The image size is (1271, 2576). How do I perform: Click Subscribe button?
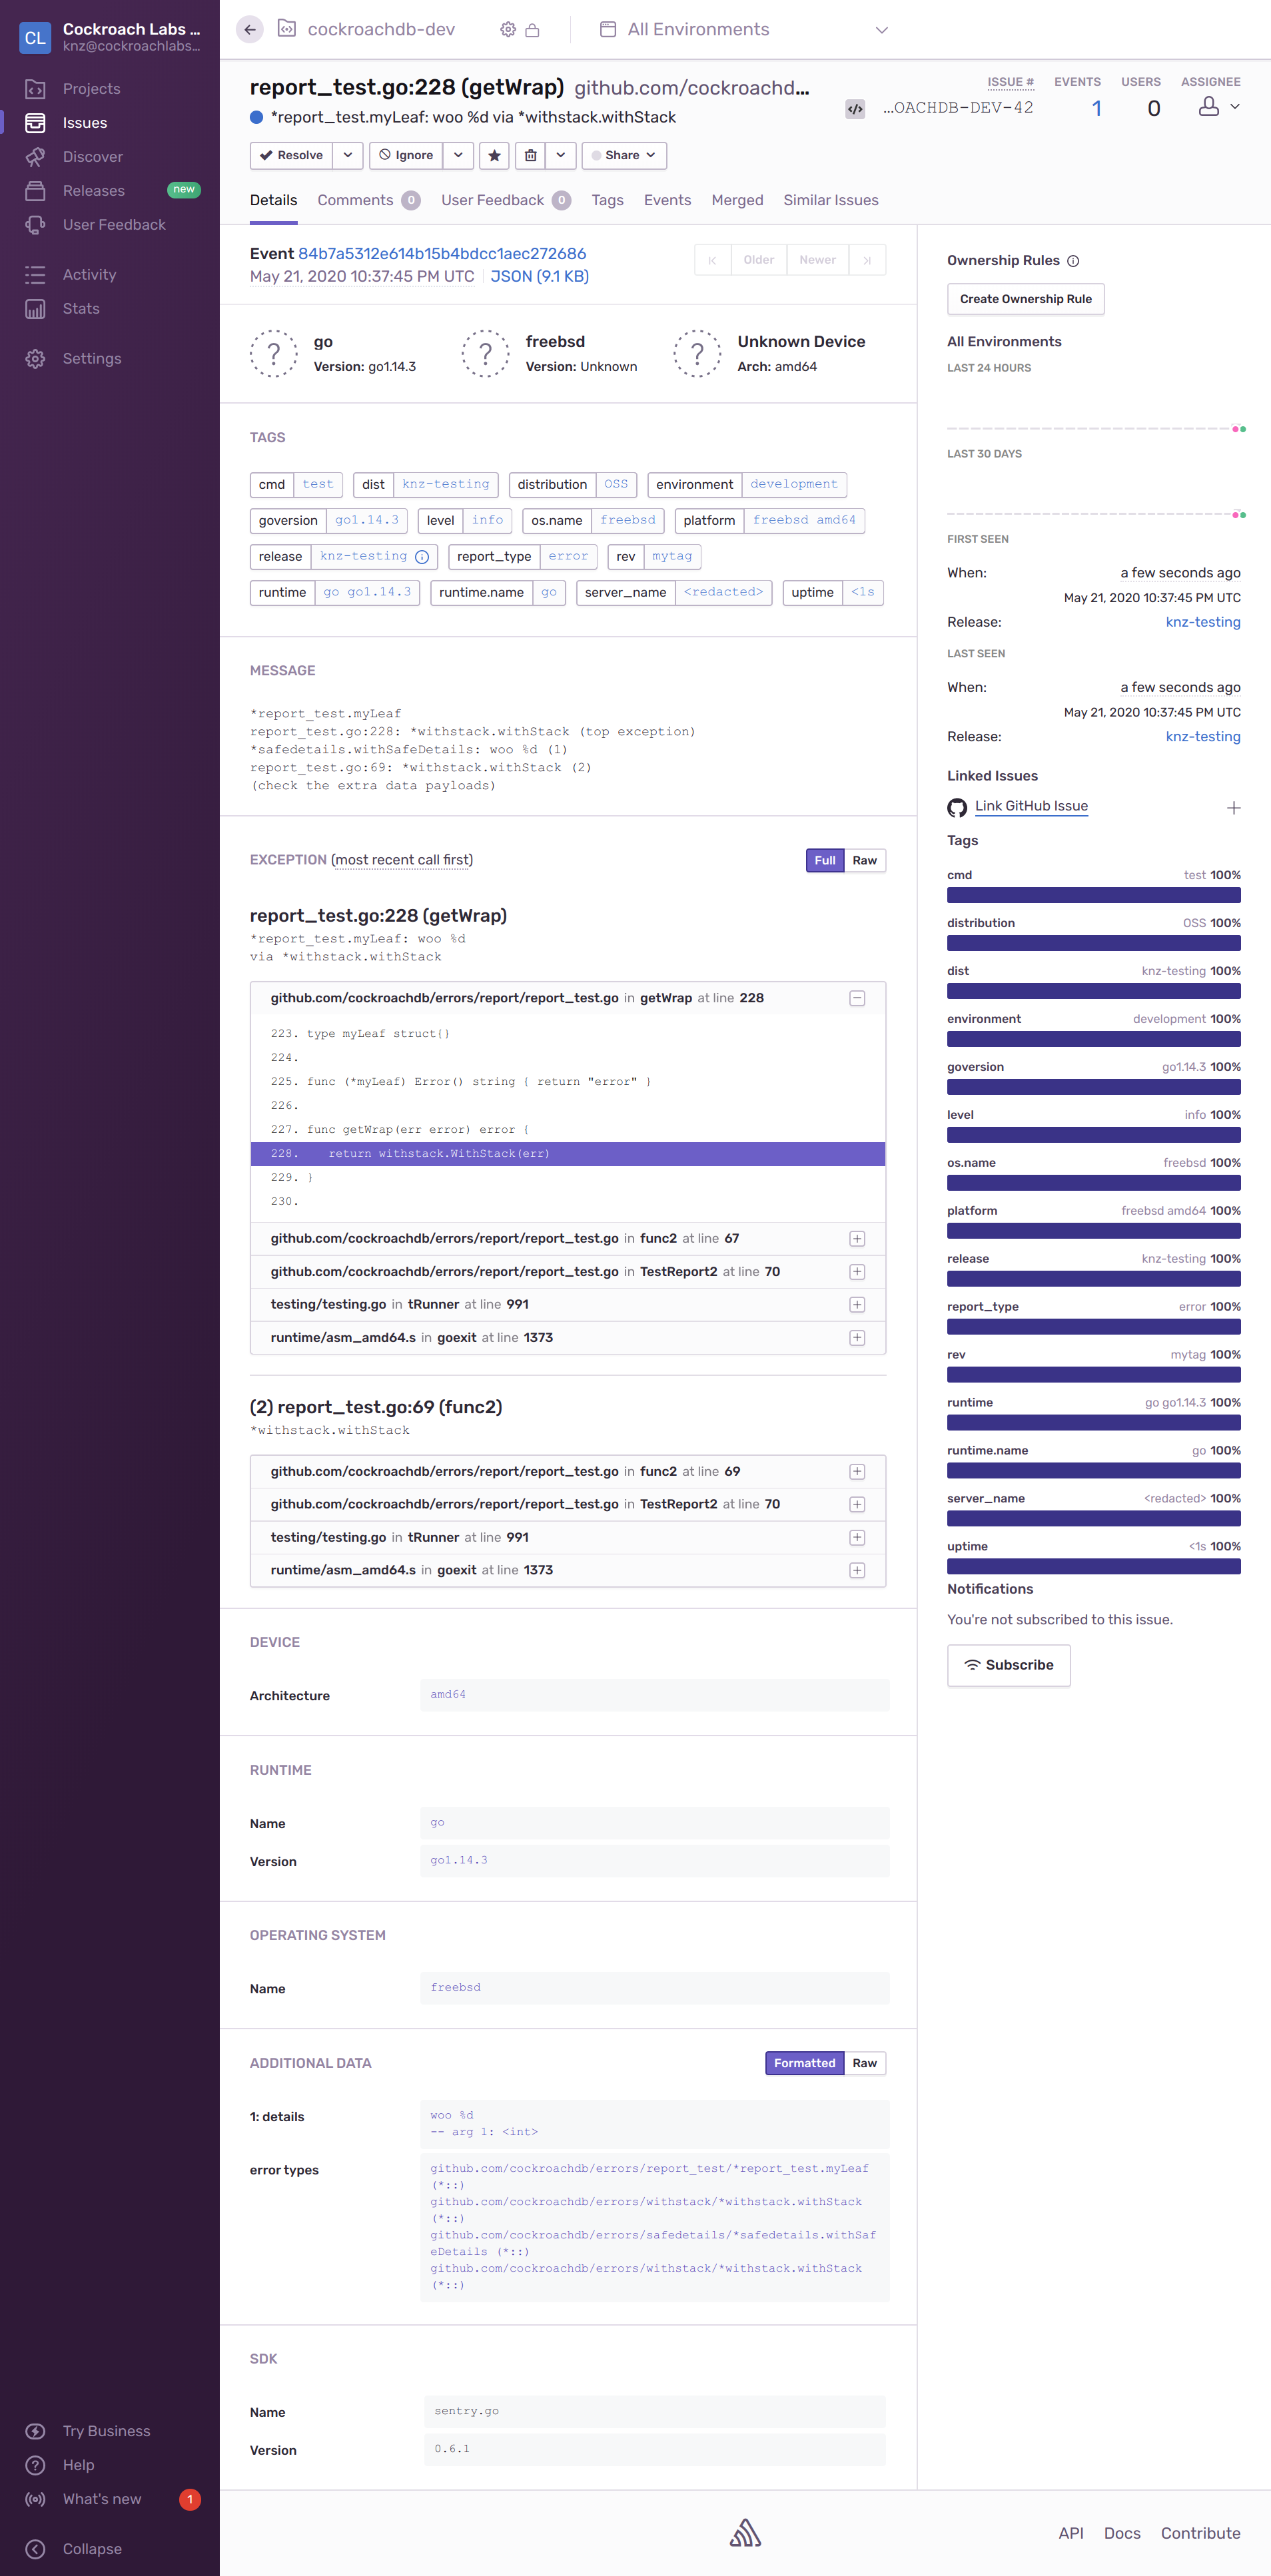pyautogui.click(x=1008, y=1665)
